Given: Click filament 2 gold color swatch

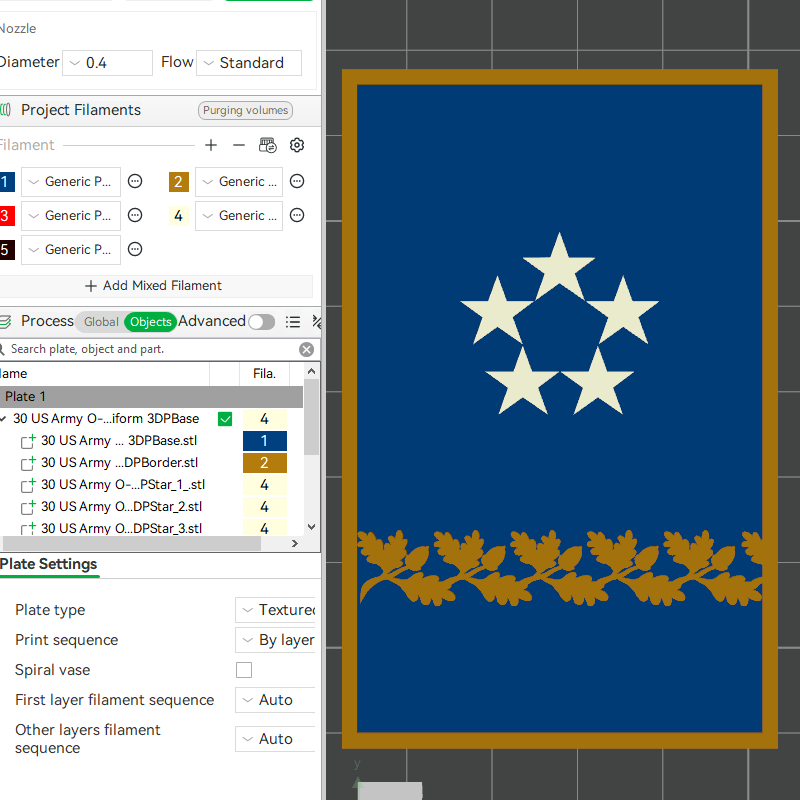Looking at the screenshot, I should [x=179, y=182].
